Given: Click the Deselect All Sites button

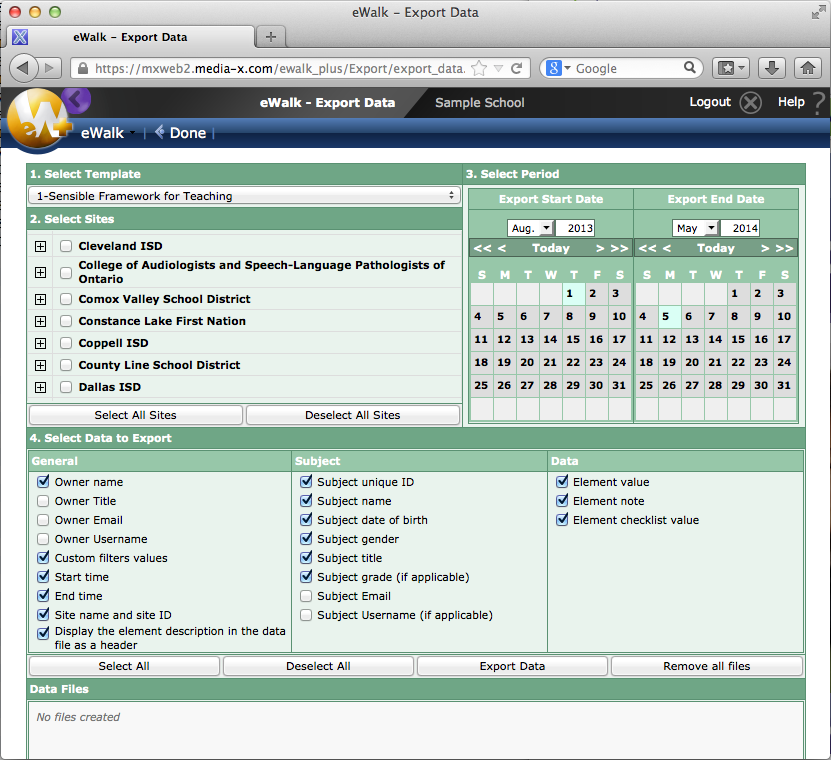Looking at the screenshot, I should click(x=353, y=415).
